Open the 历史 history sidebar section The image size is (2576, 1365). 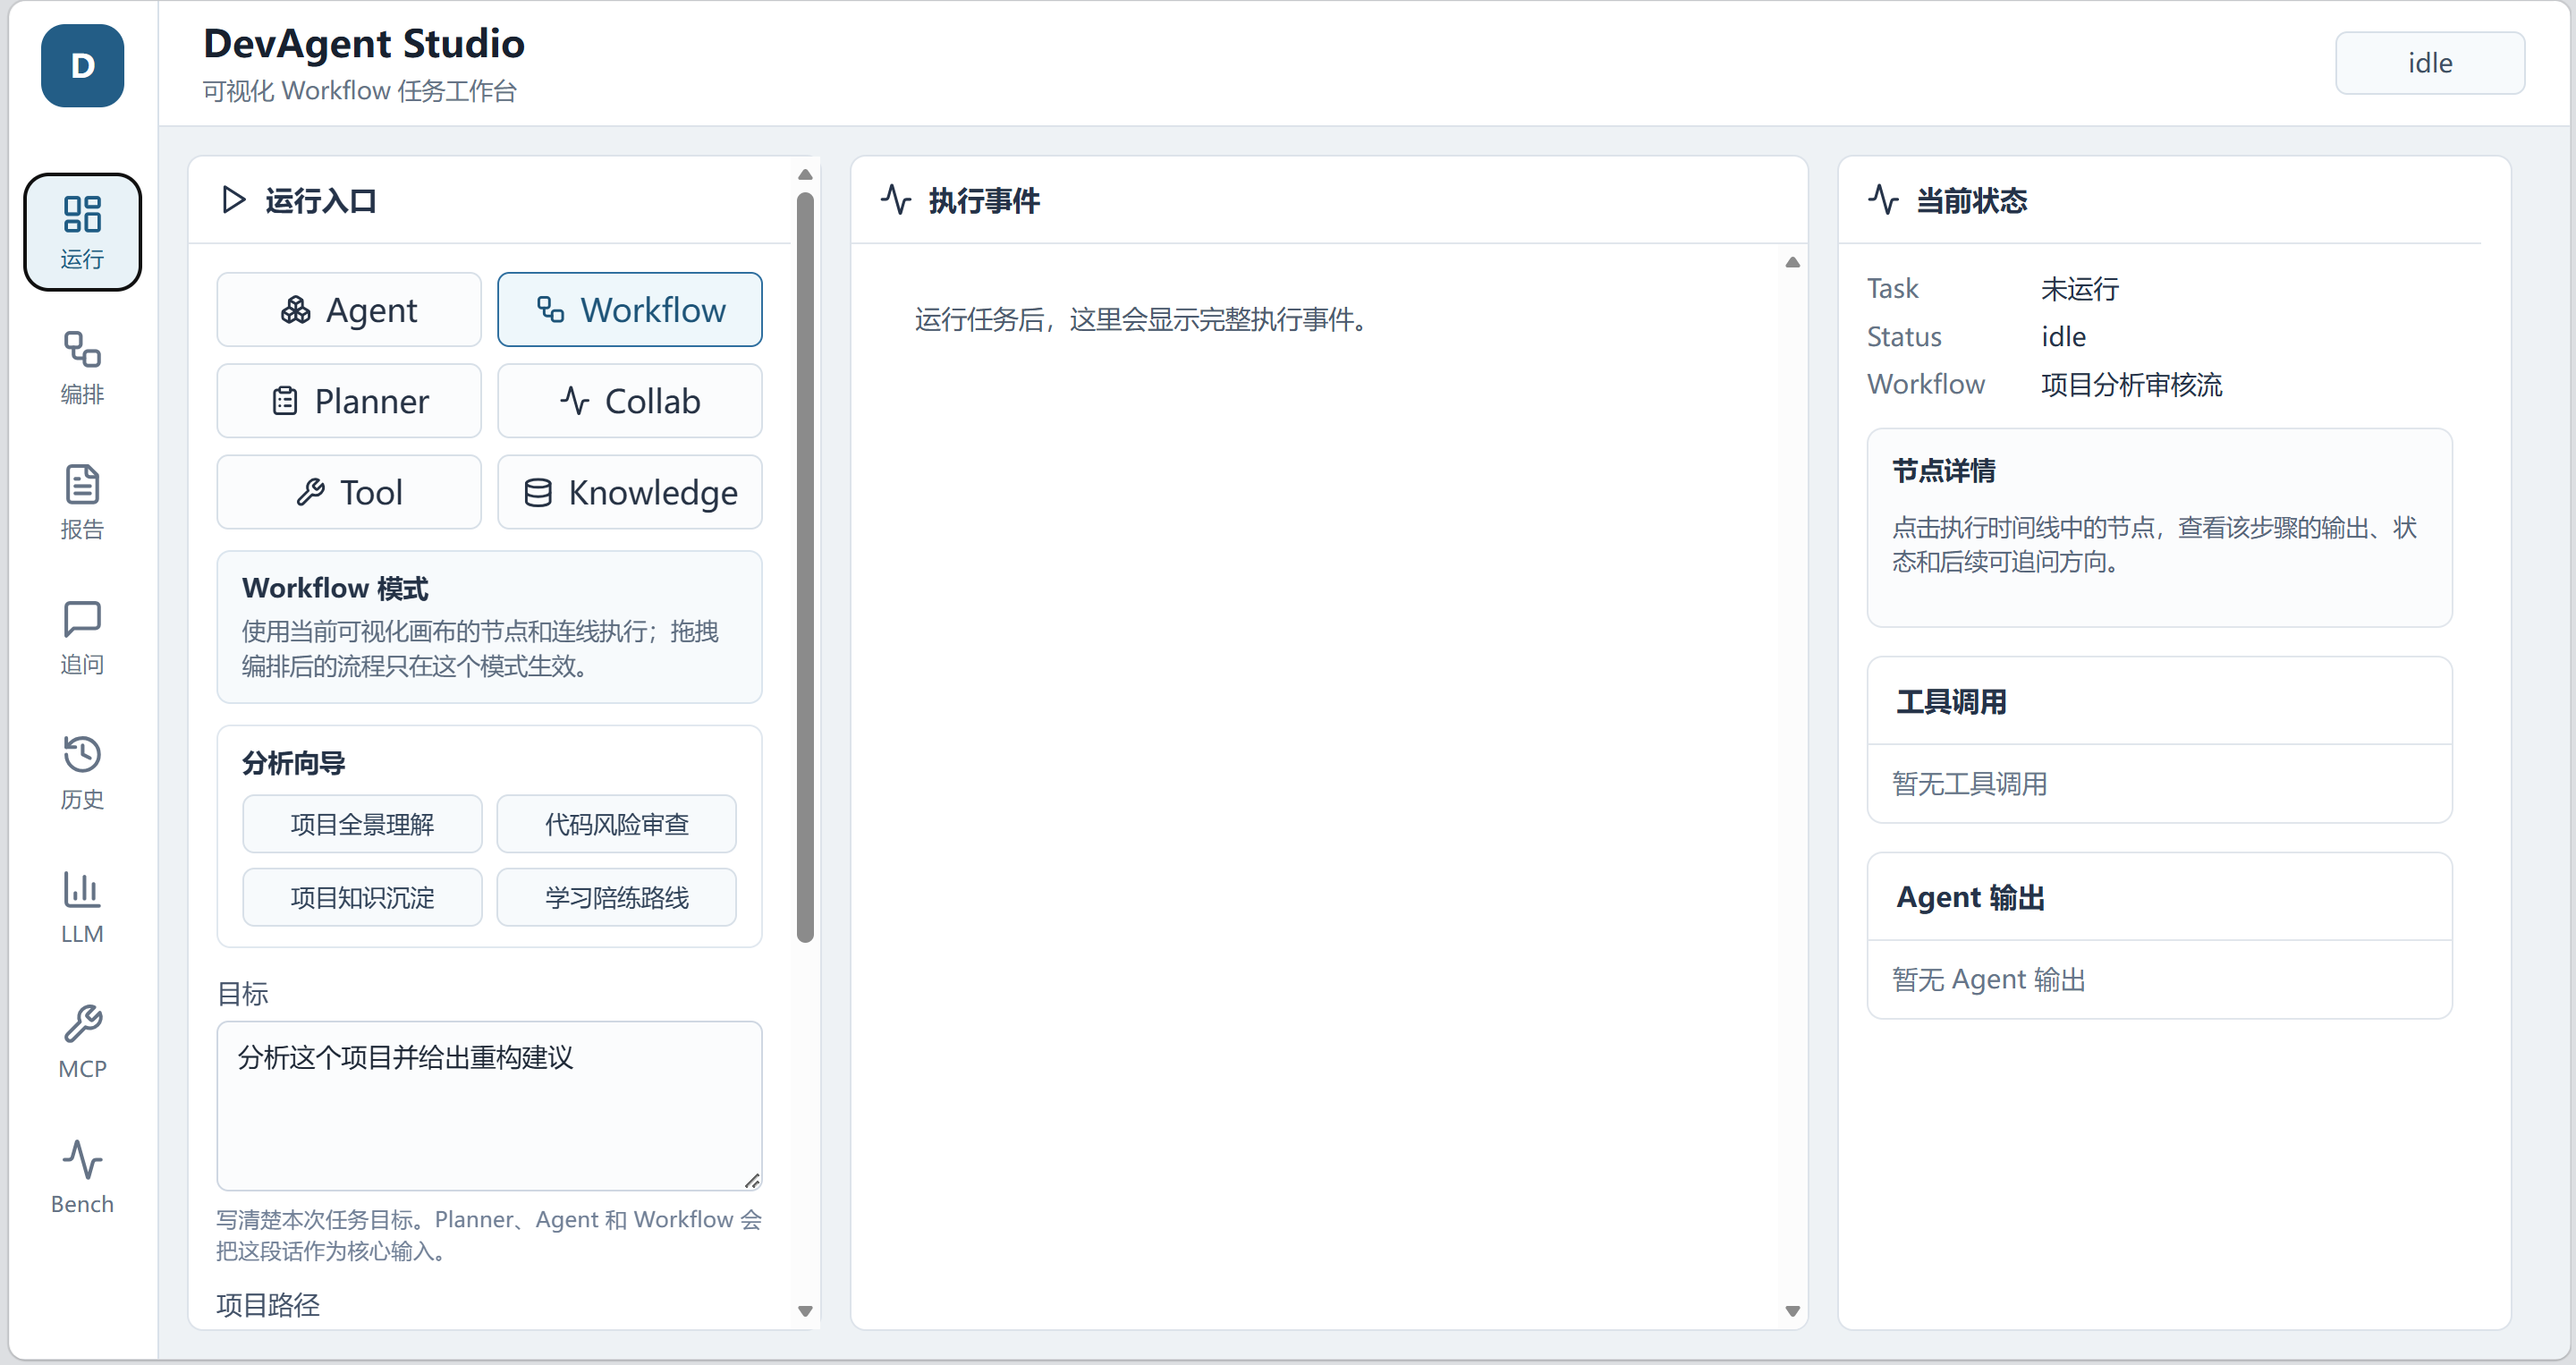(x=82, y=772)
